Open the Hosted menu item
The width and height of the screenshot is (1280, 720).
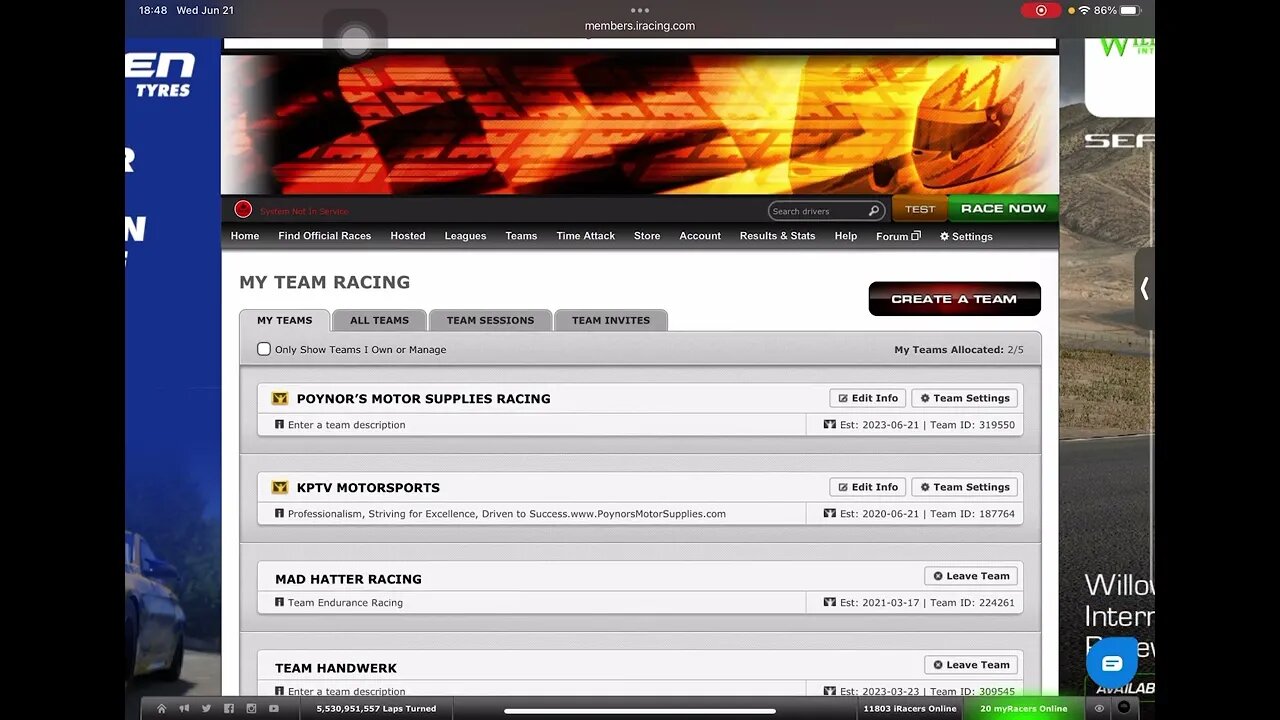(408, 236)
